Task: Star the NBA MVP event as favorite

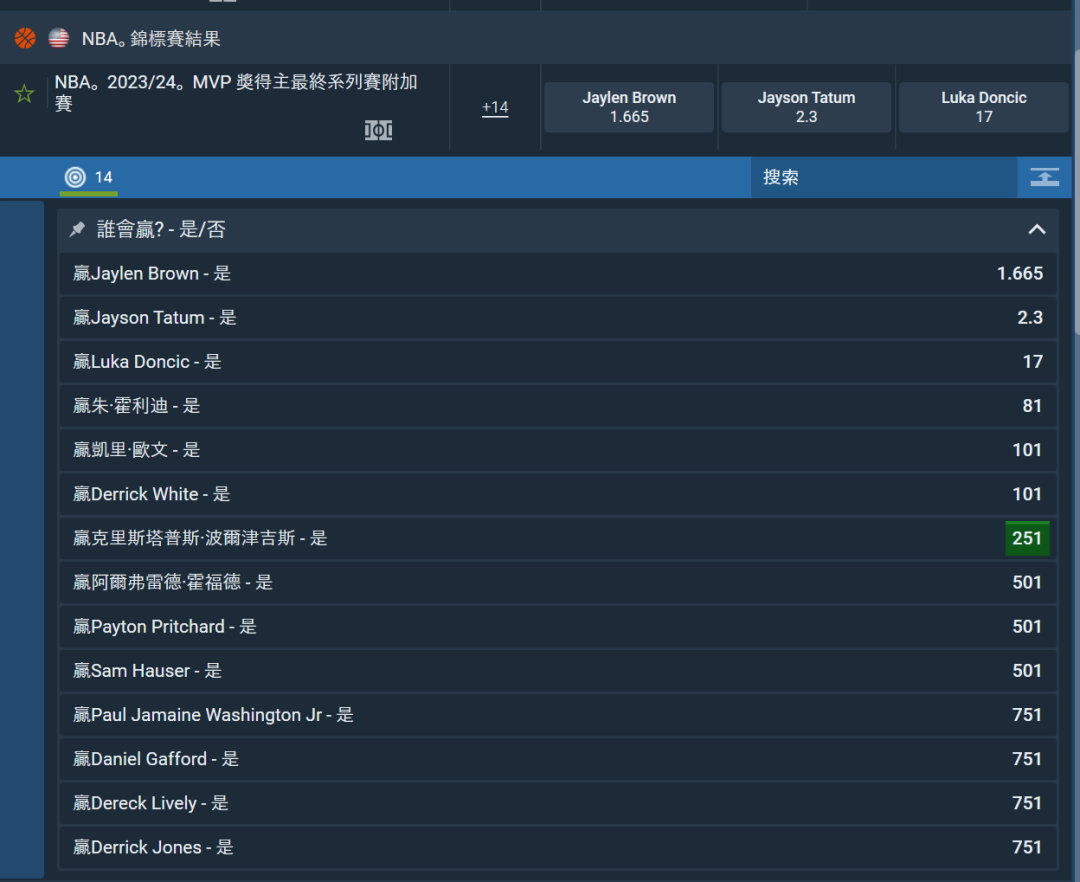Action: point(24,95)
